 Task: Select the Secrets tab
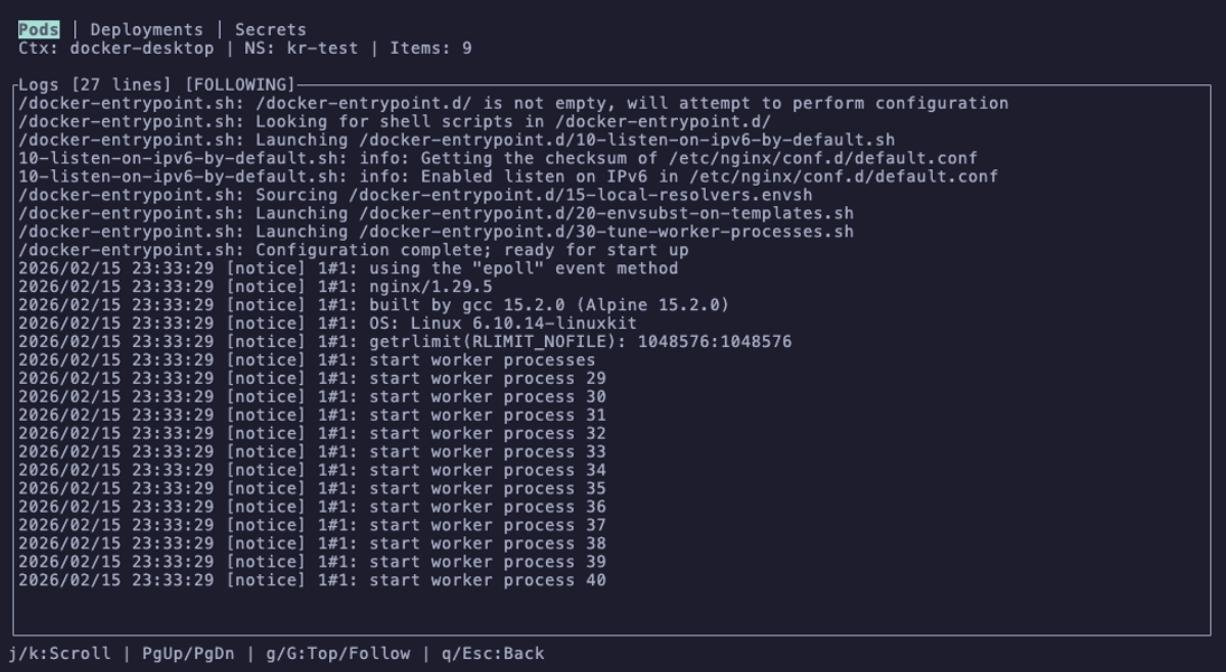coord(270,30)
